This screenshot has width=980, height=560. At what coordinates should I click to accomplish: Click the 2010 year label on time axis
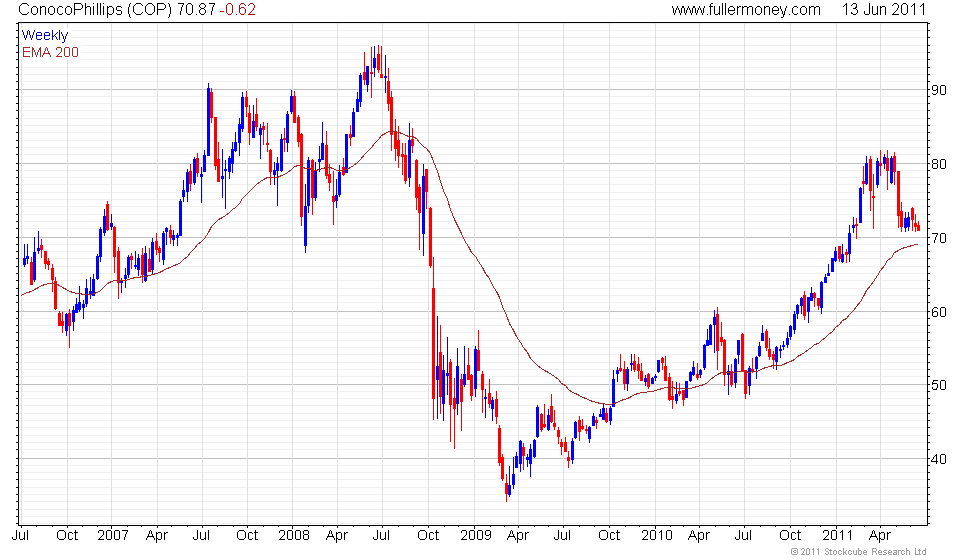click(657, 536)
